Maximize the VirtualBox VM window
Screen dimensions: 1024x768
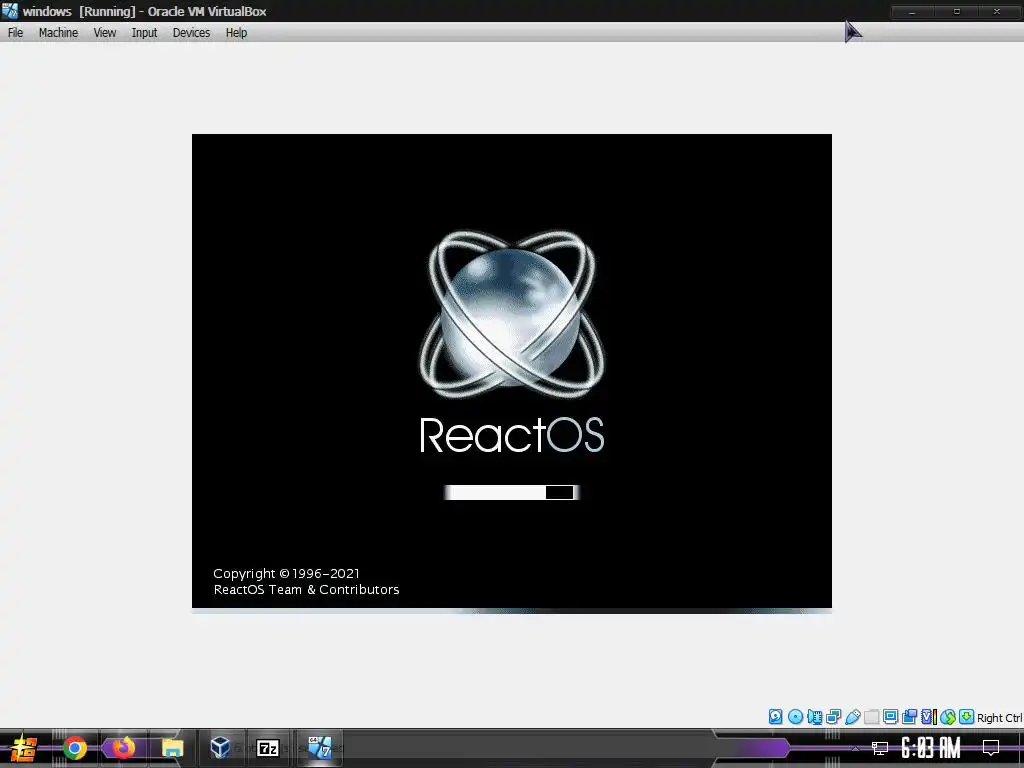[x=957, y=11]
